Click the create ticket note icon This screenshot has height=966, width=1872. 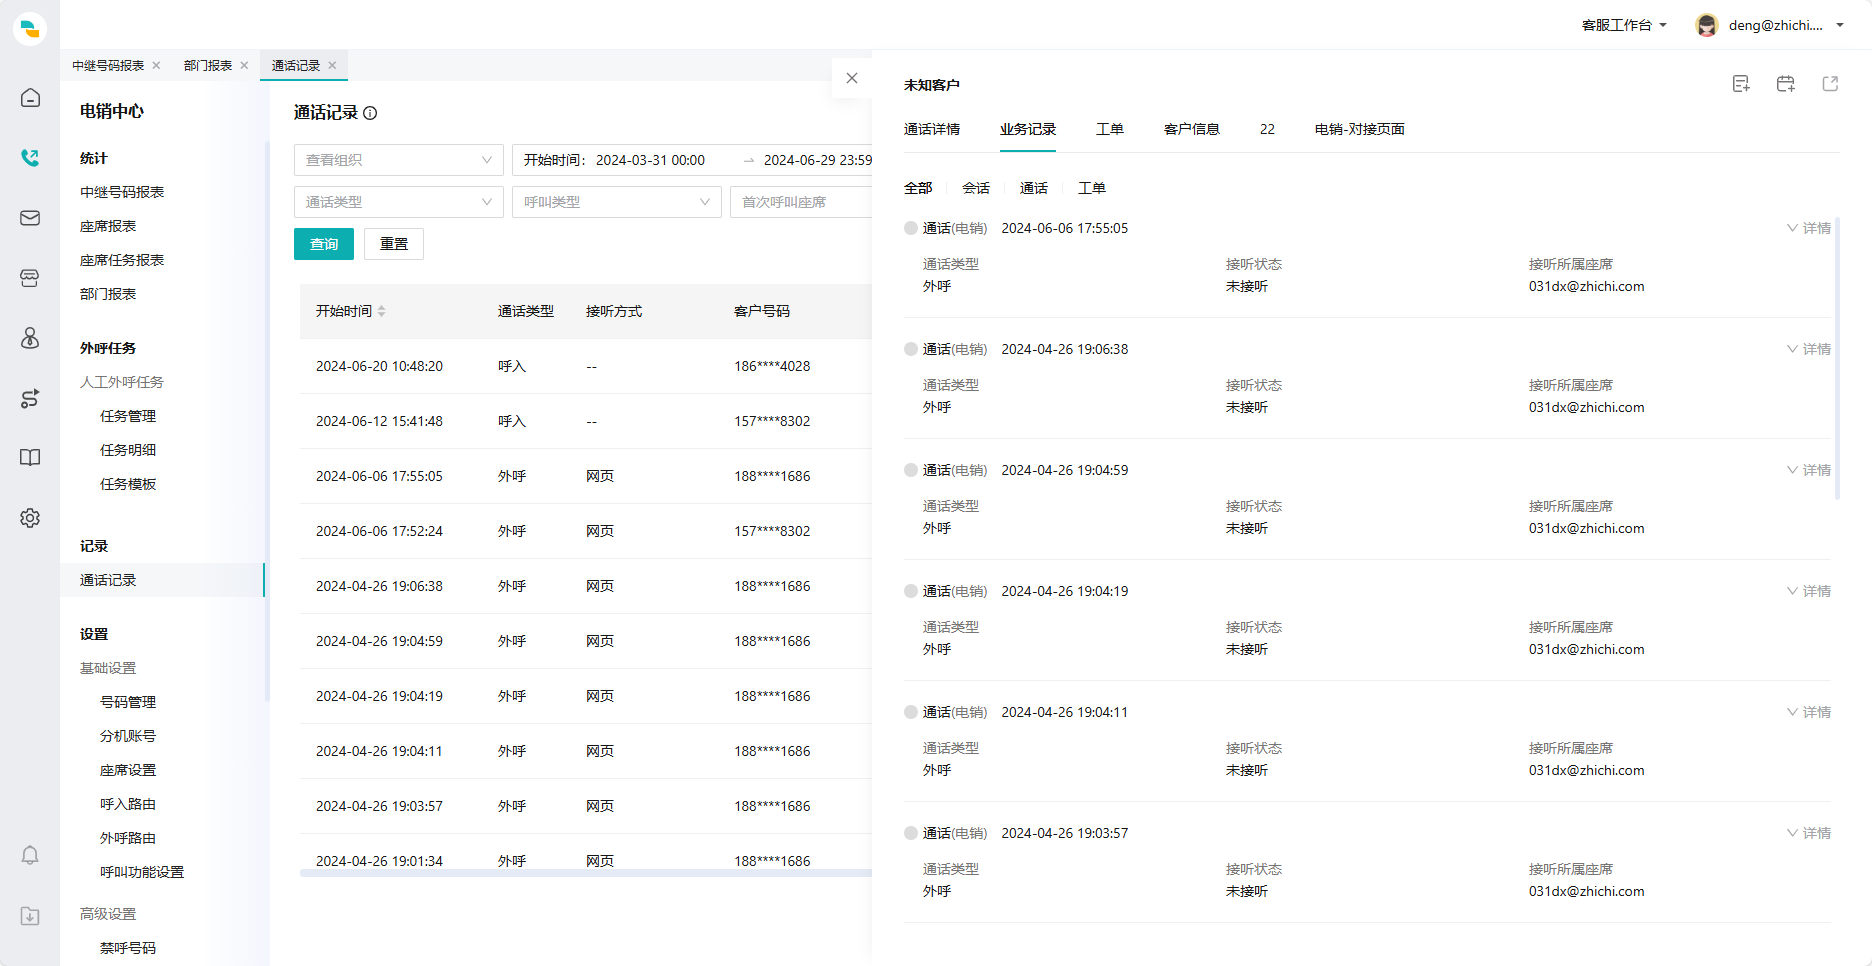click(1741, 84)
